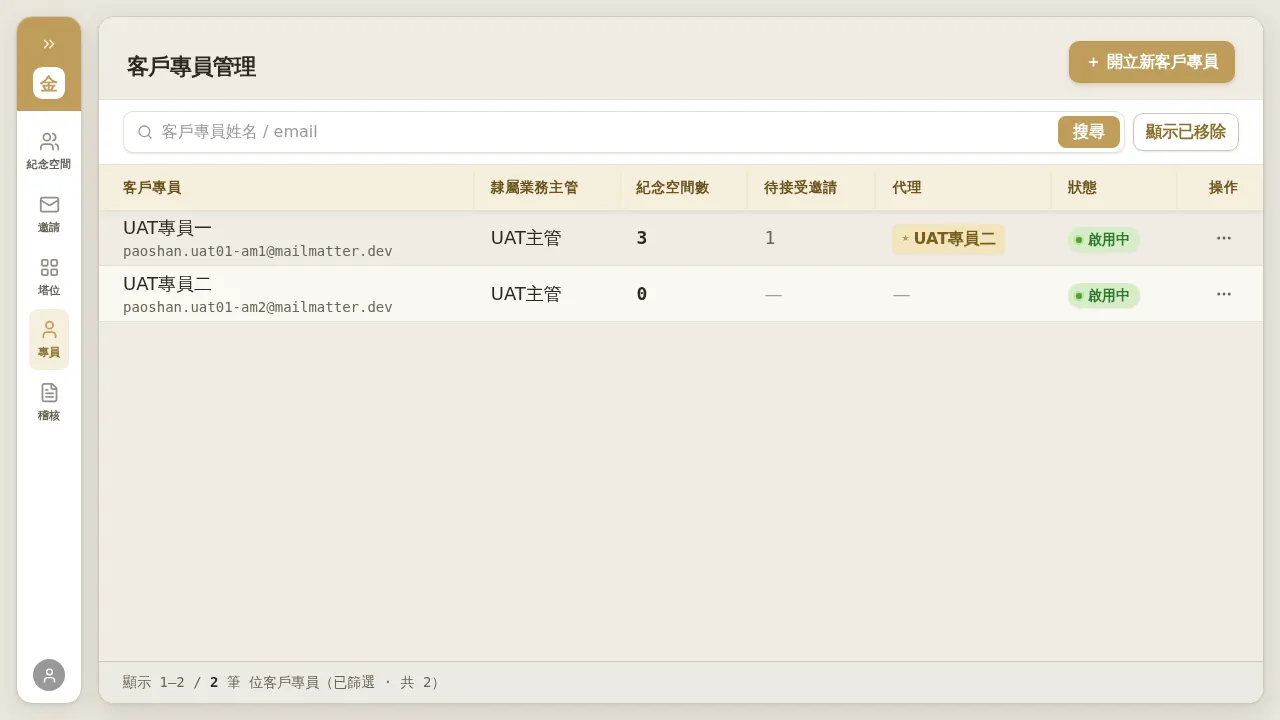Click the name UAT專員一 in first column

(x=167, y=228)
